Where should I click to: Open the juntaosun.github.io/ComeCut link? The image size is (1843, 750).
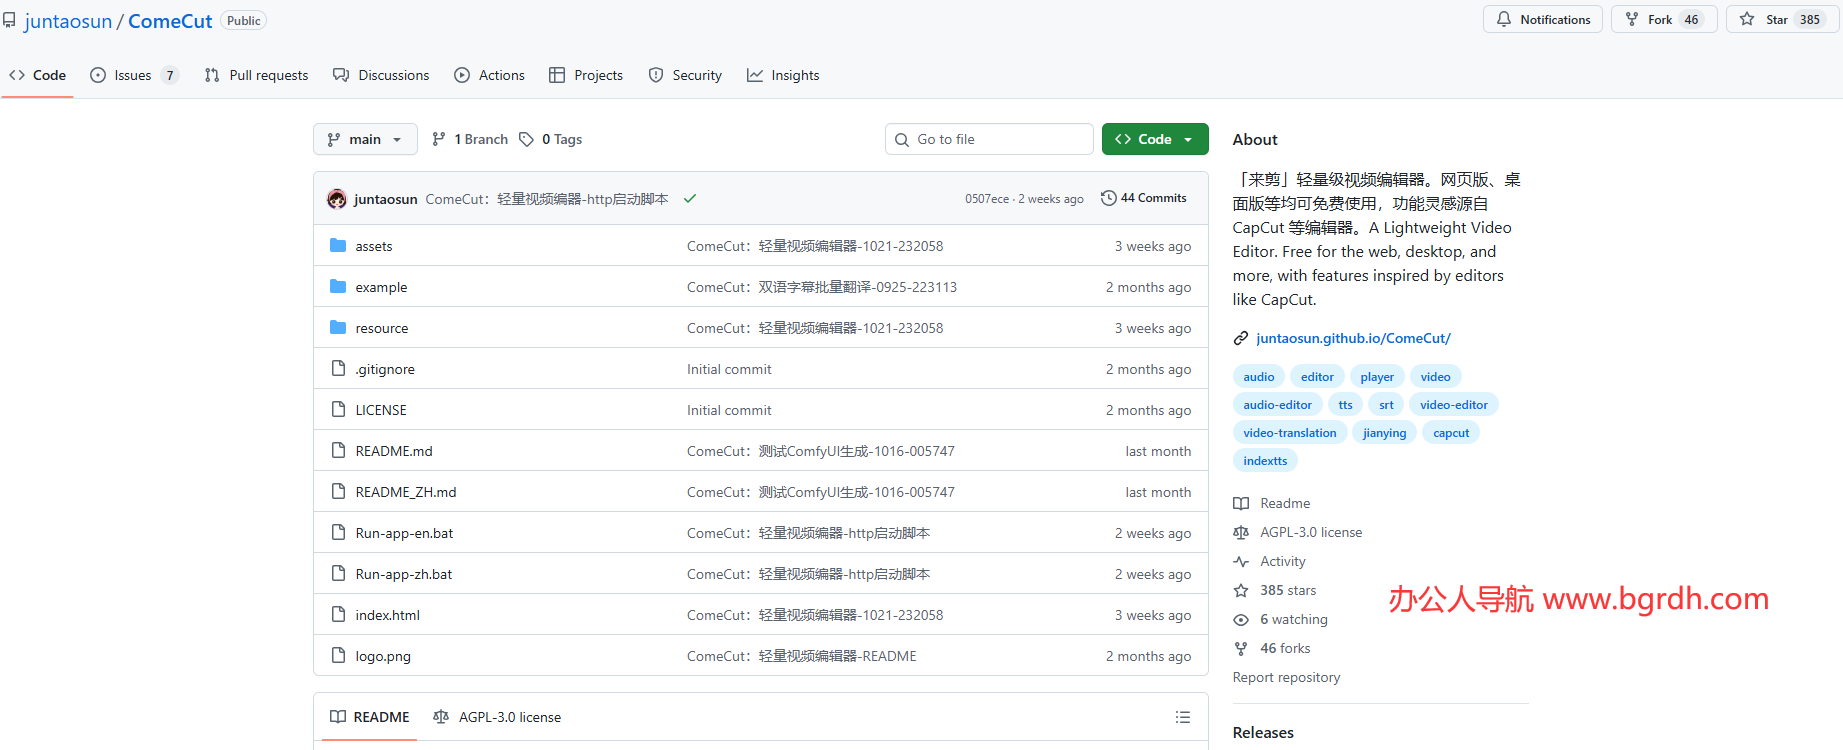1352,338
